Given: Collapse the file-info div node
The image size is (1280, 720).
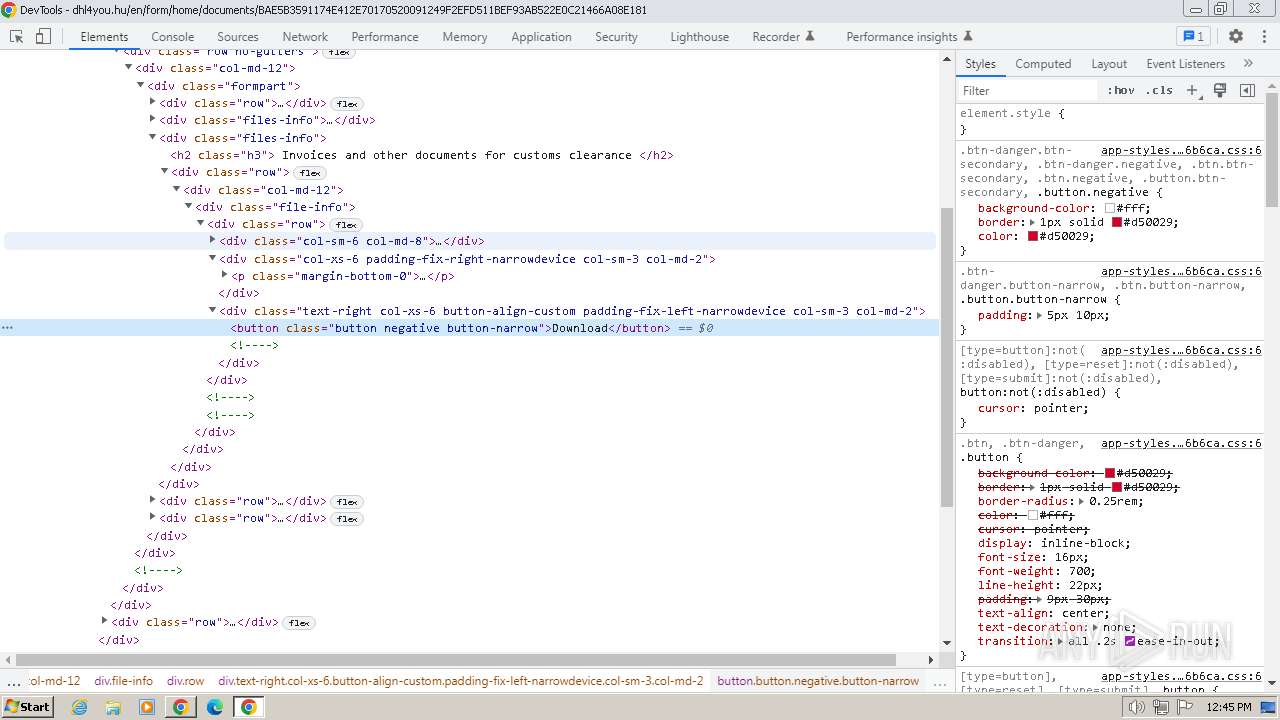Looking at the screenshot, I should 189,207.
